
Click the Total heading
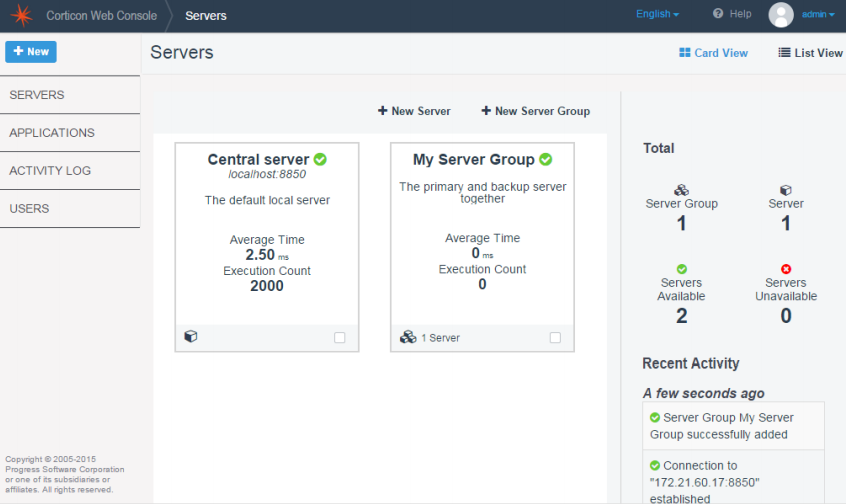coord(658,148)
